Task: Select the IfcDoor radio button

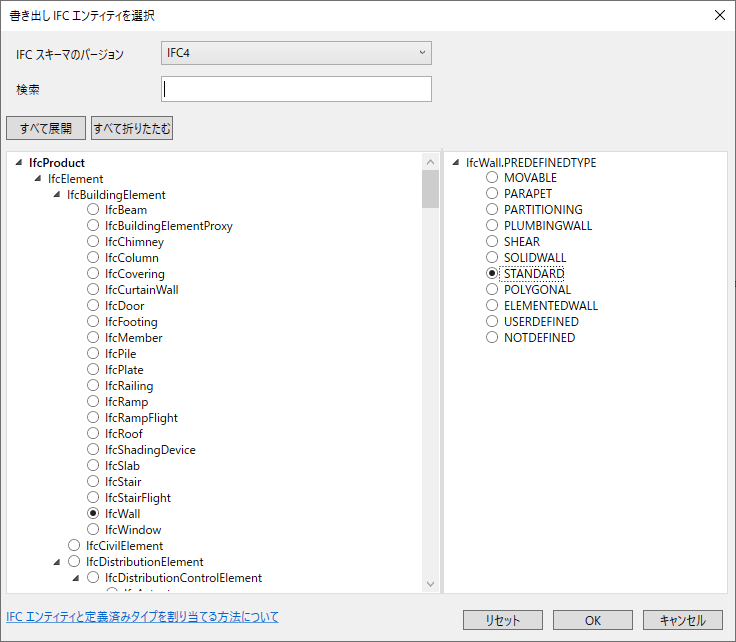Action: [x=93, y=306]
